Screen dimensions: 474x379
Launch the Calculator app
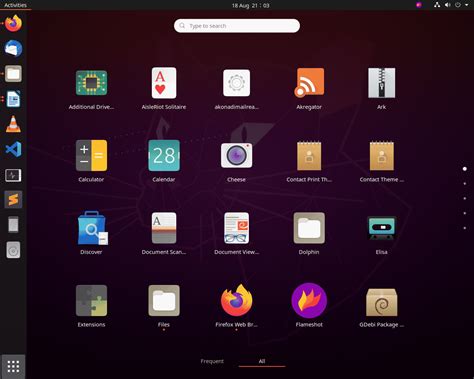point(91,155)
